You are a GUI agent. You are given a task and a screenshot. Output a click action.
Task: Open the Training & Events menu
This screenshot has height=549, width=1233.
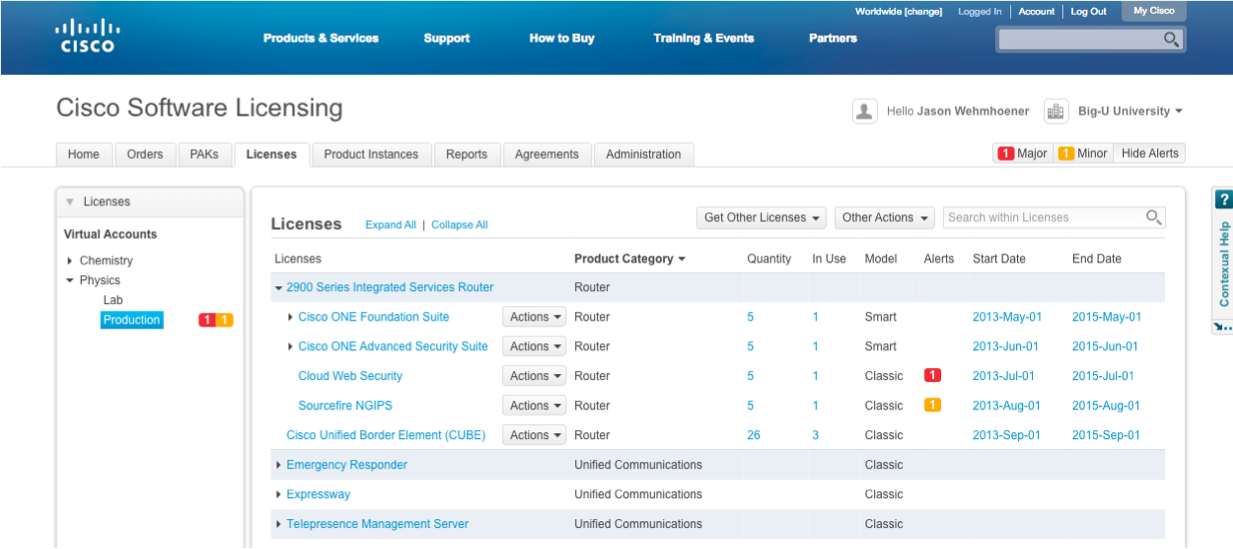click(x=704, y=38)
